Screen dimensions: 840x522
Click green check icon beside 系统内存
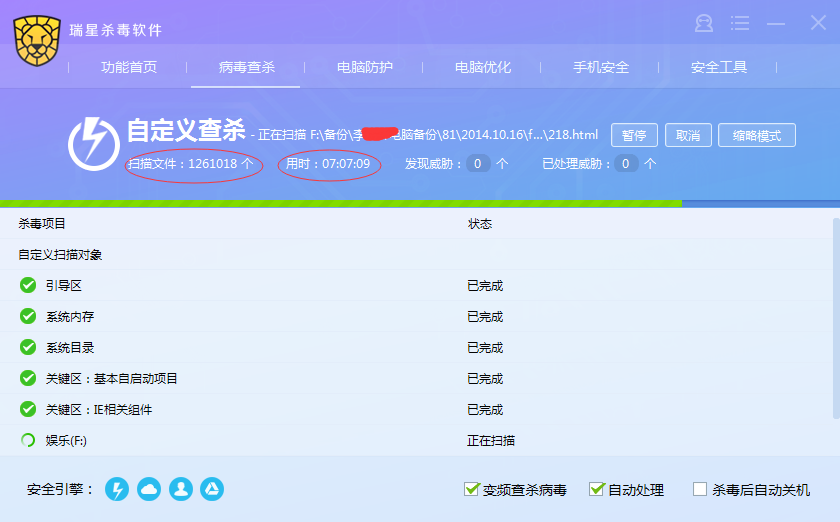pos(28,316)
